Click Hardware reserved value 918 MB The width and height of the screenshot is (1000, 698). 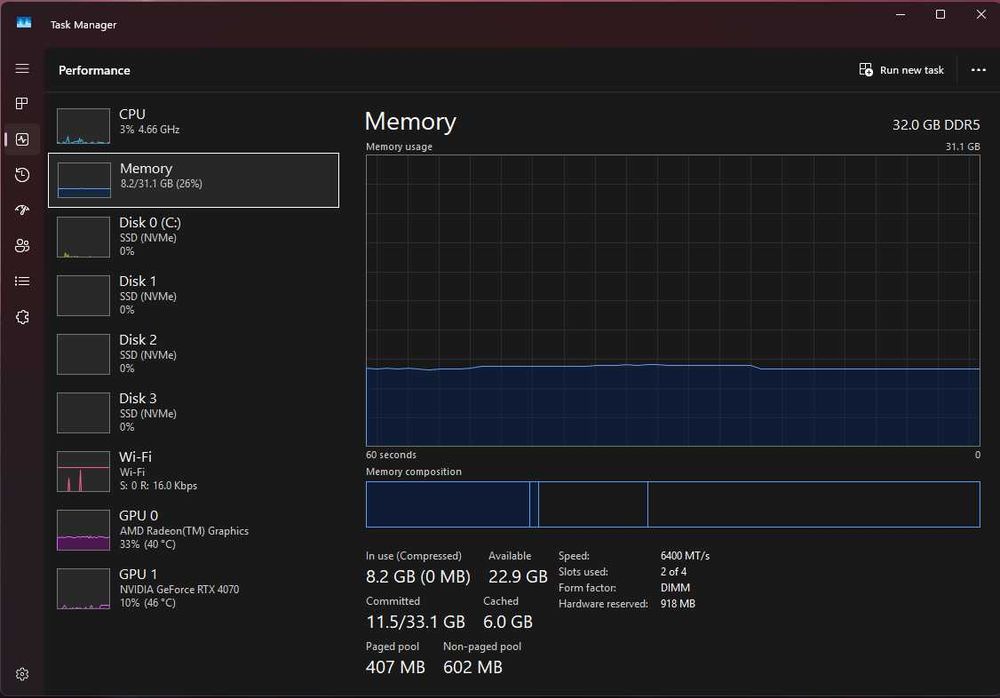[677, 604]
